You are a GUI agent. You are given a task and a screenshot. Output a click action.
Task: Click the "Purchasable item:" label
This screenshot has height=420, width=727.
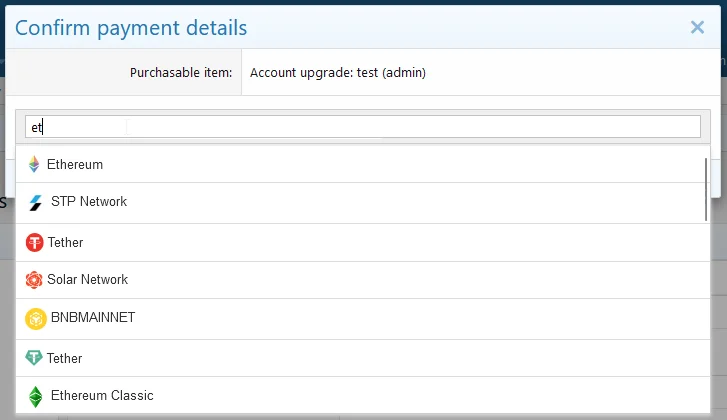pyautogui.click(x=181, y=73)
